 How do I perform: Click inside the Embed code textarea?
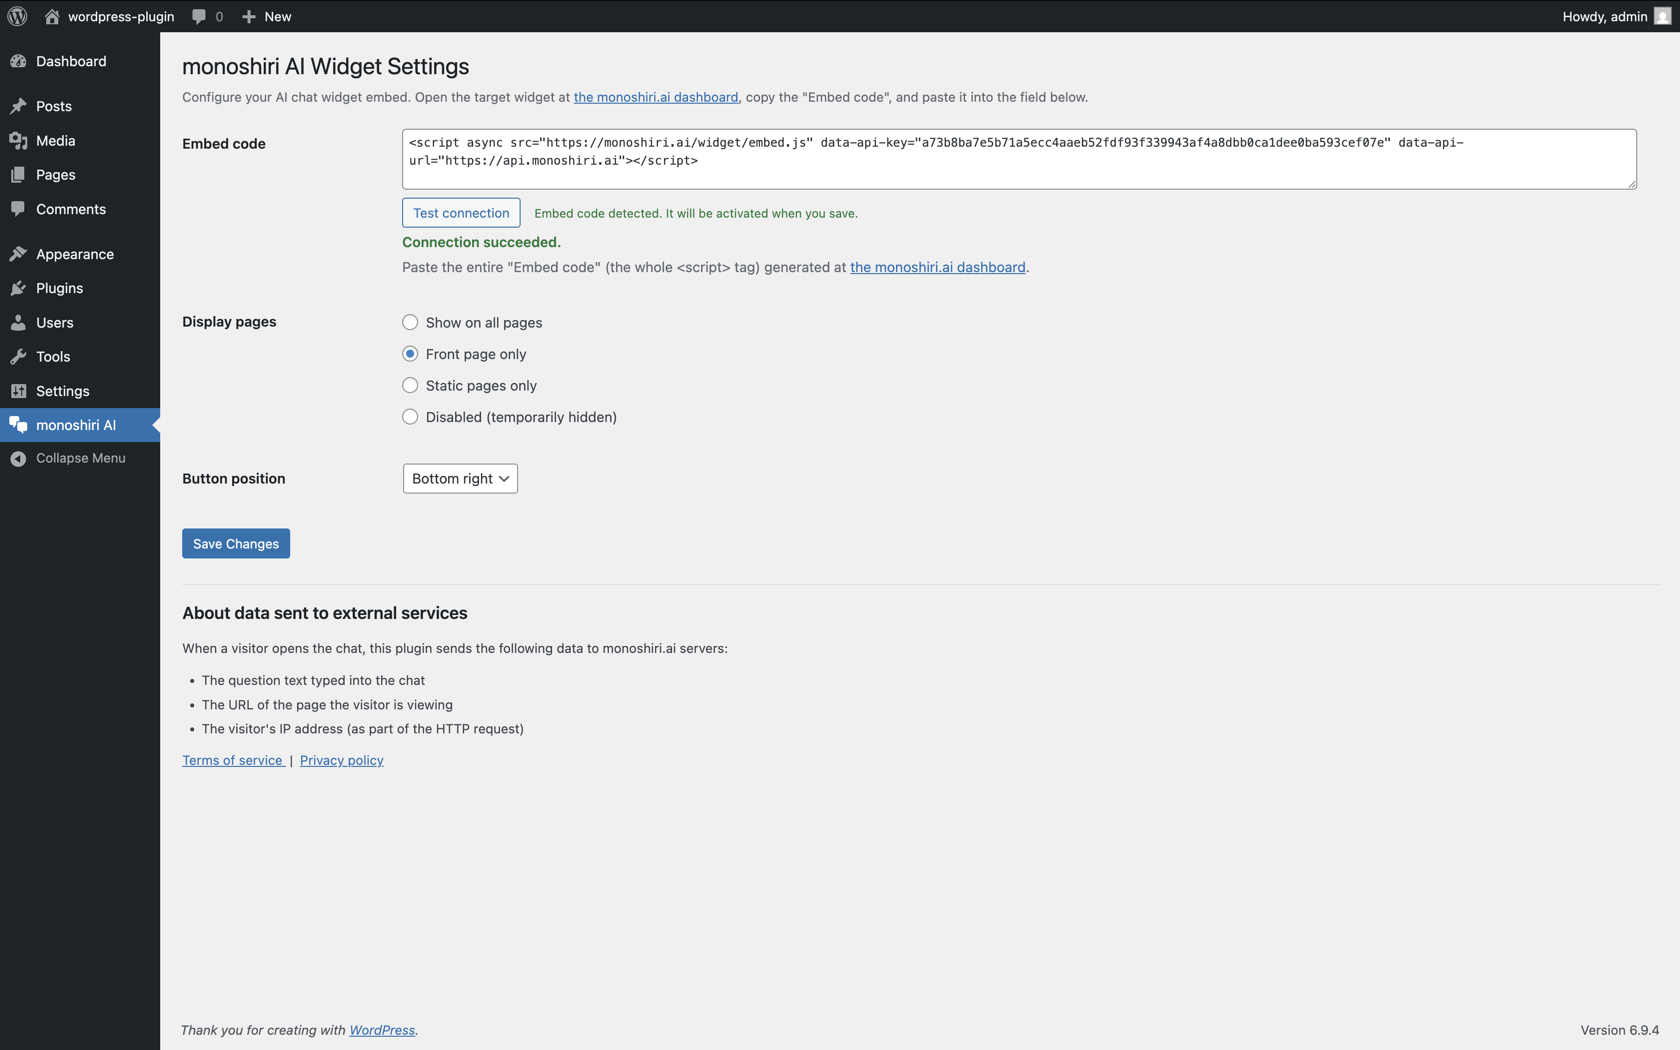coord(1019,159)
